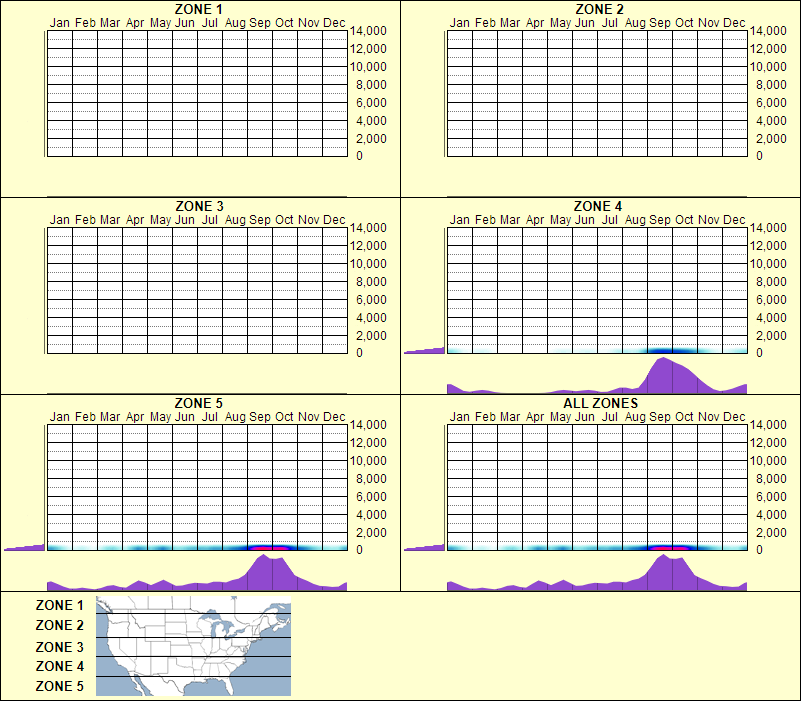Click 6,000 axis value in ALL ZONES
This screenshot has height=701, width=801.
[771, 497]
